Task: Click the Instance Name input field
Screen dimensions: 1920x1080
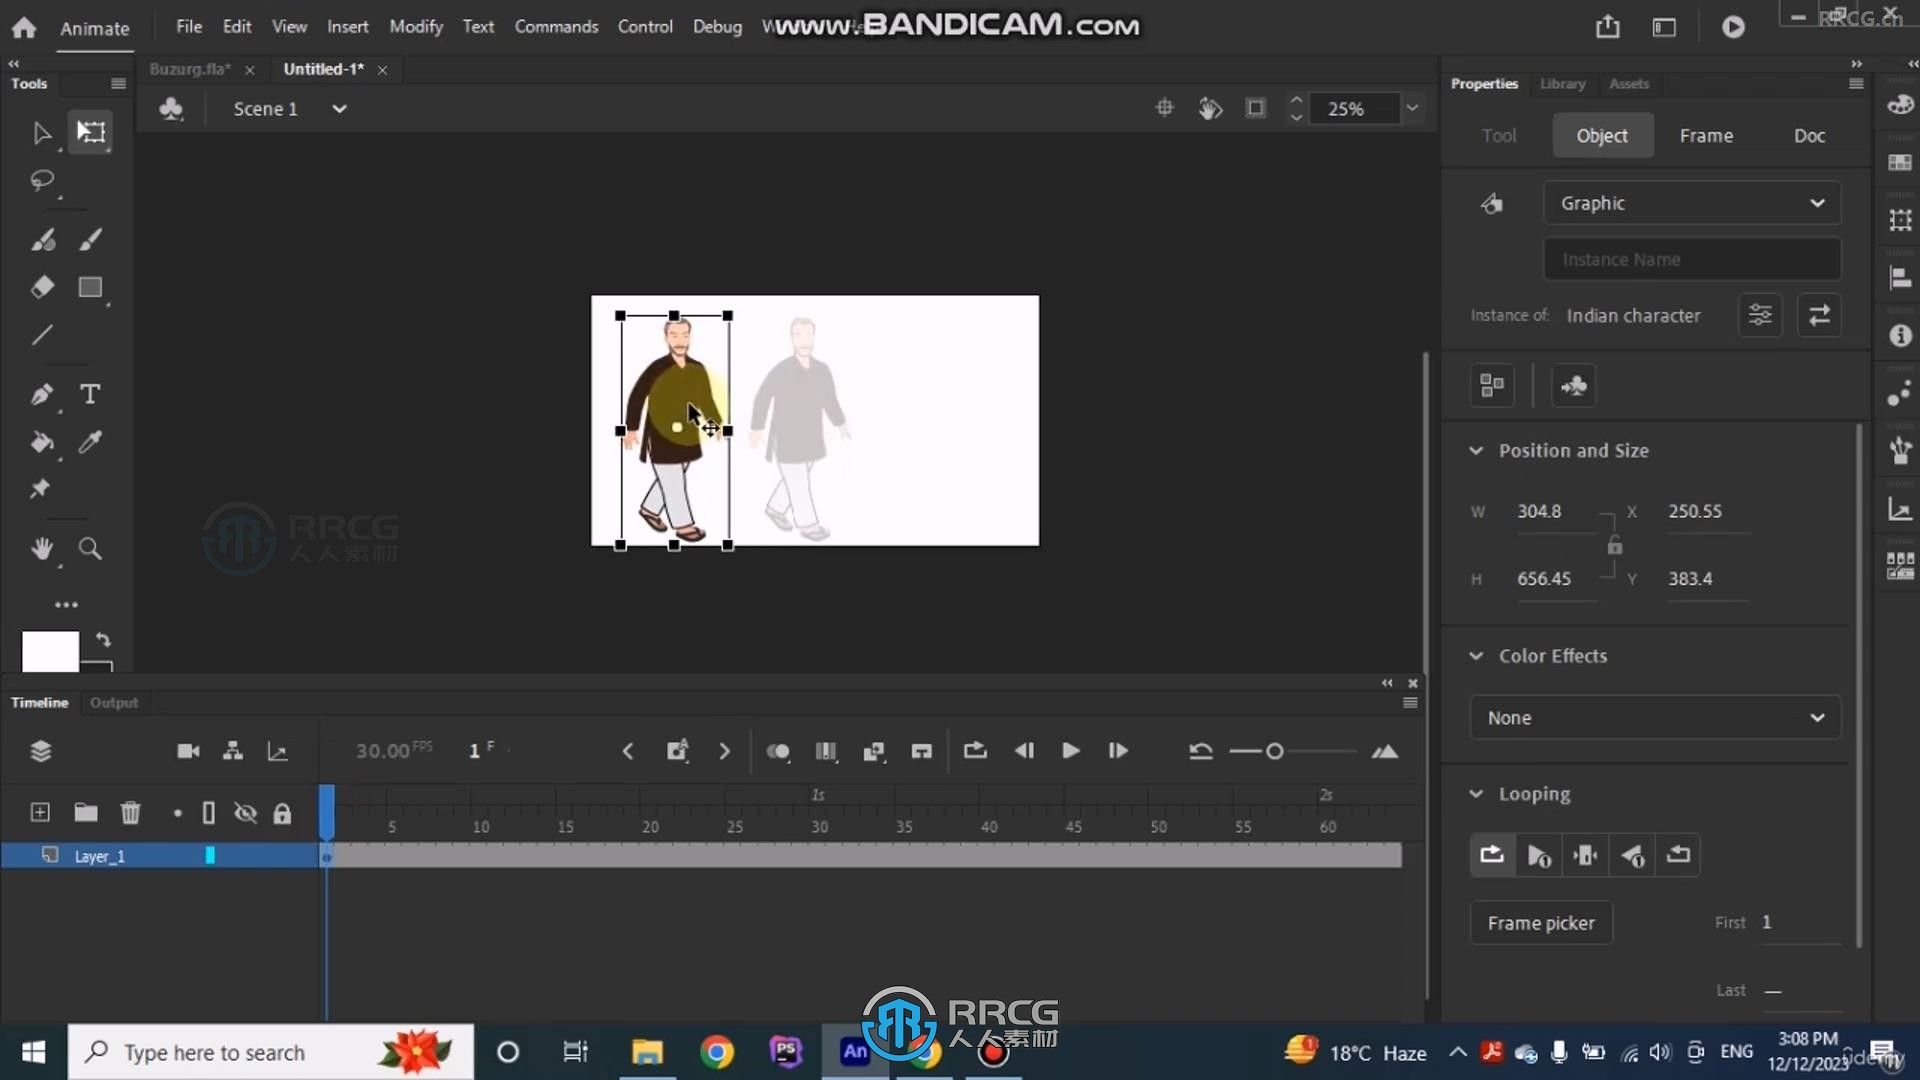Action: click(1692, 258)
